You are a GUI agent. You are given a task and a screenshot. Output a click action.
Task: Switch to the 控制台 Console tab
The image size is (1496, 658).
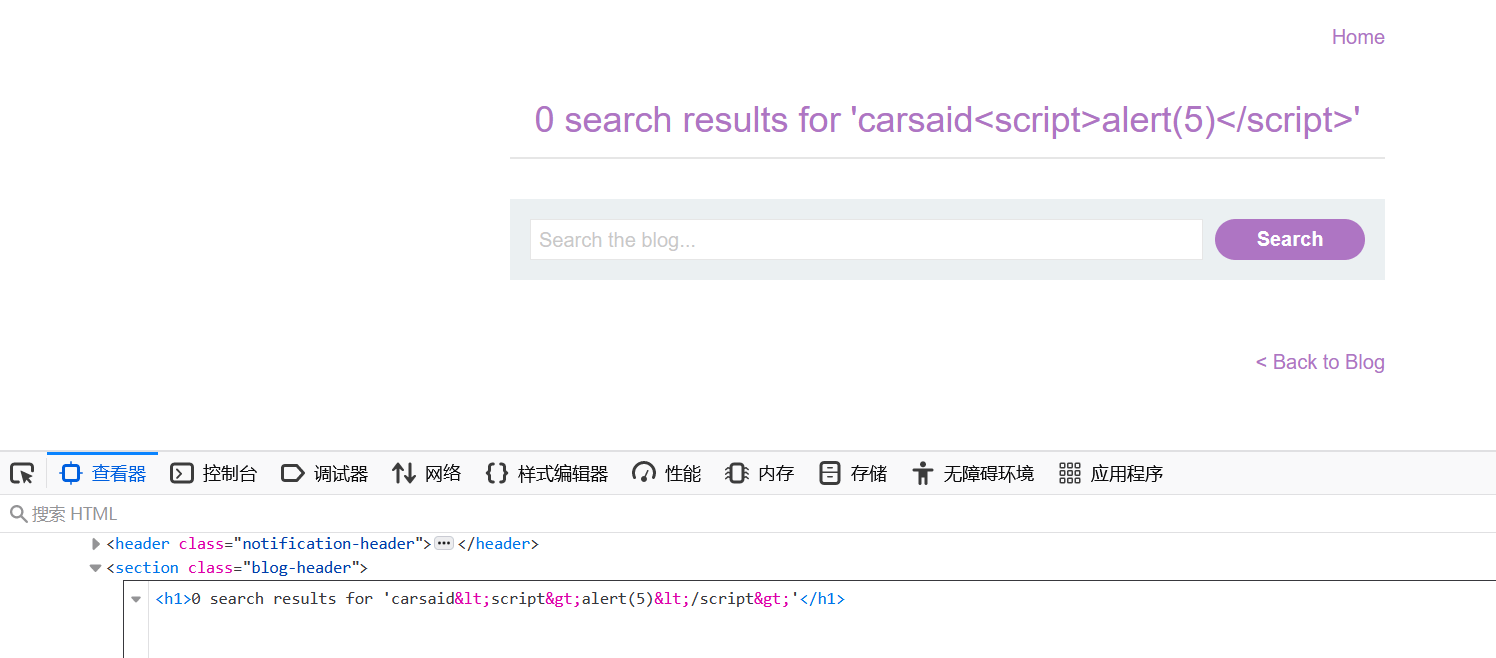point(214,474)
